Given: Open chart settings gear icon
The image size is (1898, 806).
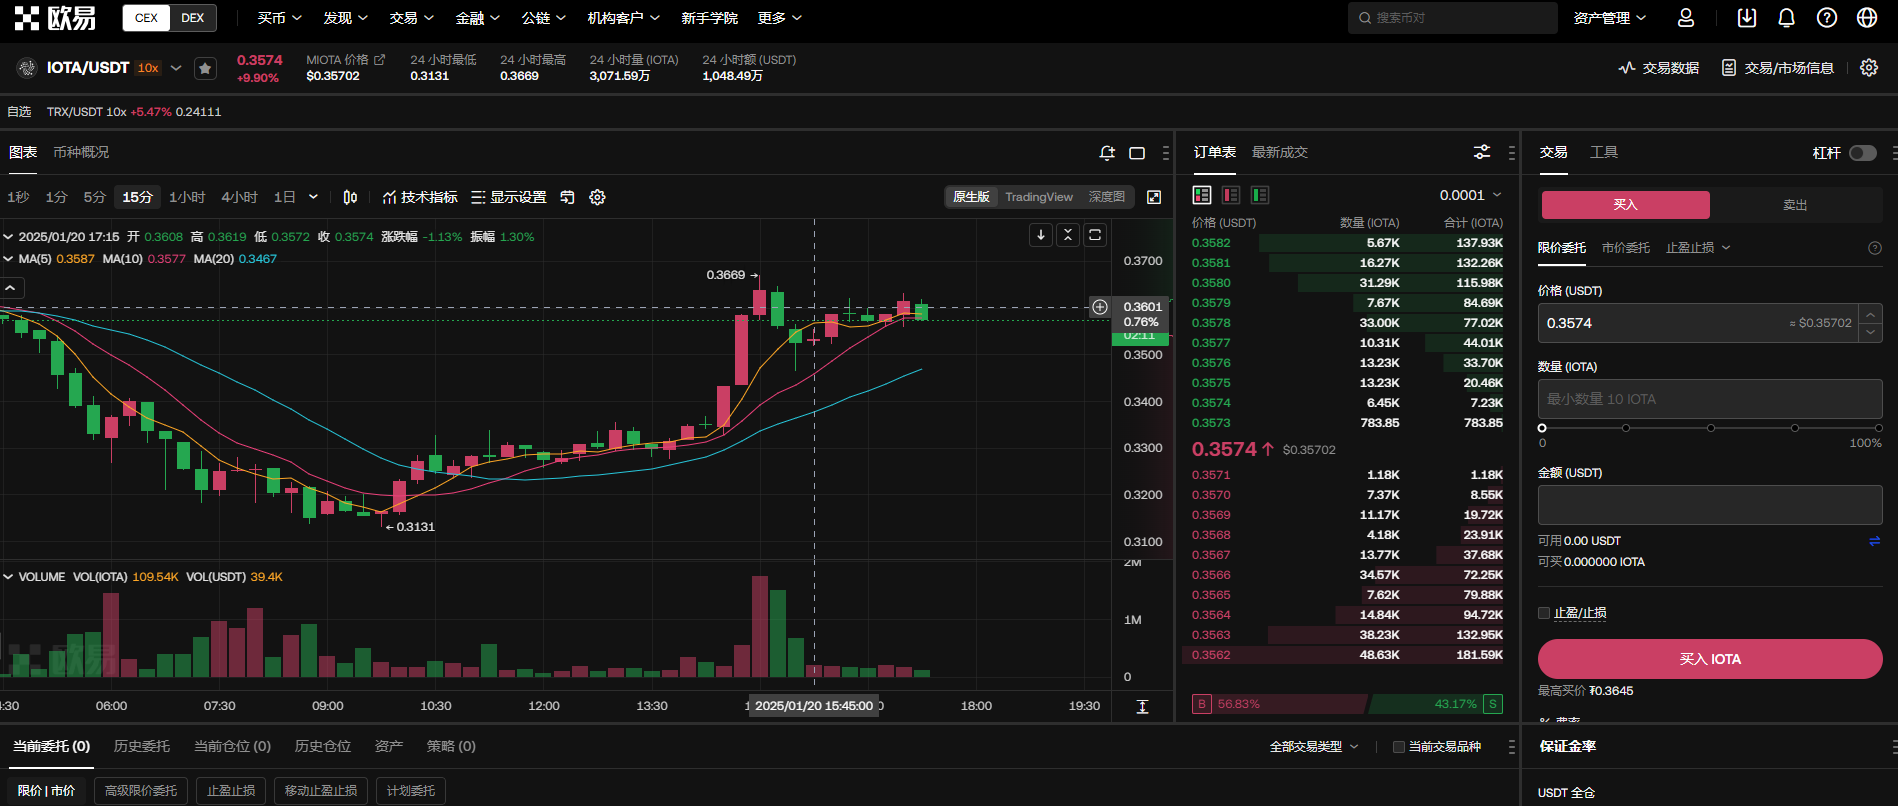Looking at the screenshot, I should pos(597,197).
